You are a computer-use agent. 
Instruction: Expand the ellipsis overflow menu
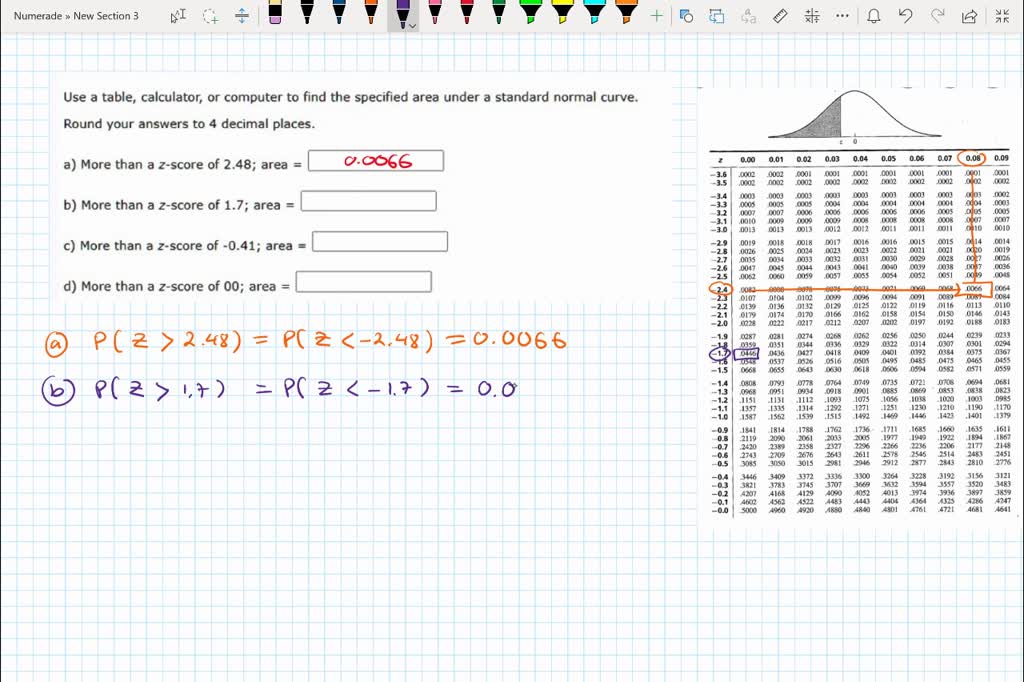[x=842, y=15]
